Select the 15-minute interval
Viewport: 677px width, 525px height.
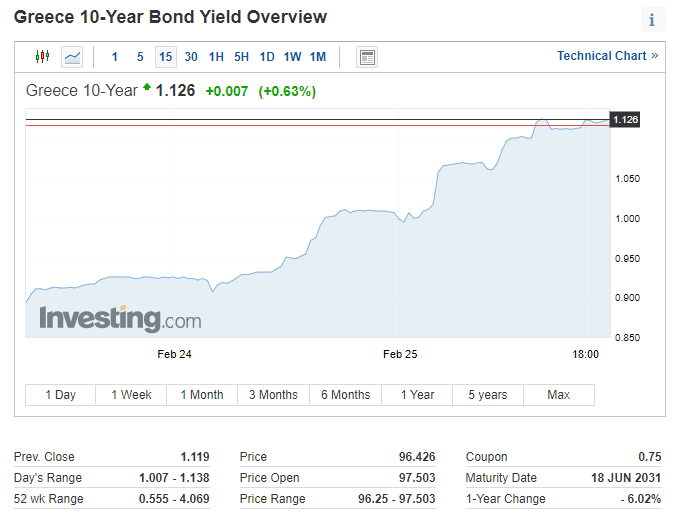click(x=165, y=57)
